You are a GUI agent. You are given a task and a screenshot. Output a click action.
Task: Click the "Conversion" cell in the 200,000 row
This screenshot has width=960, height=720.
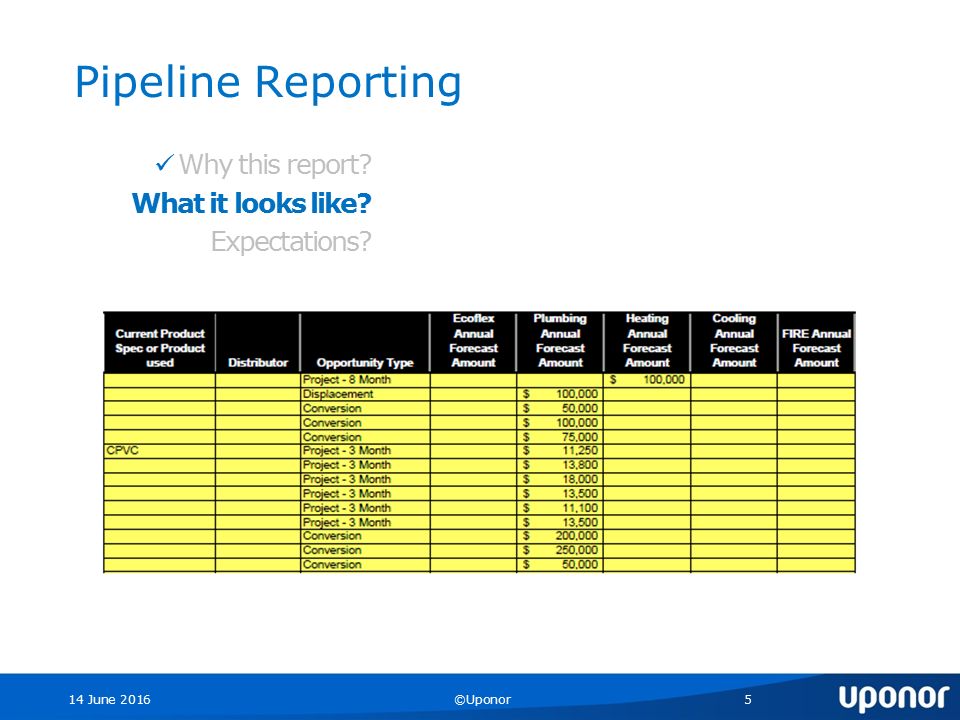[x=365, y=536]
